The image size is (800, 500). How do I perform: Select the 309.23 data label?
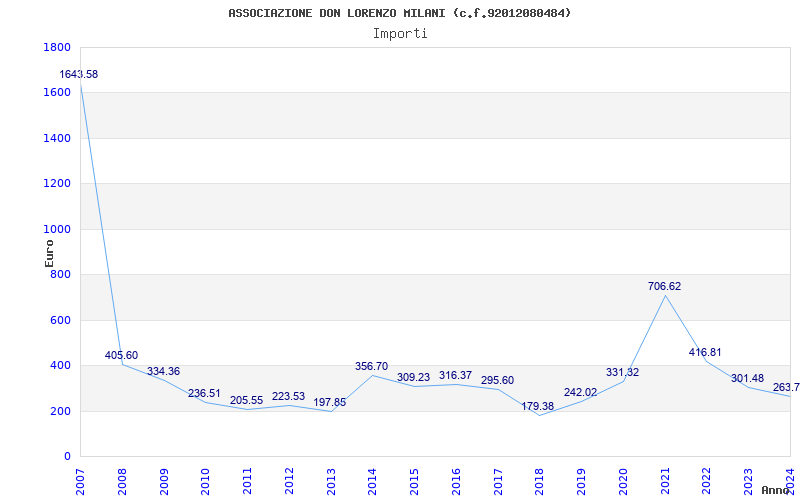[414, 377]
